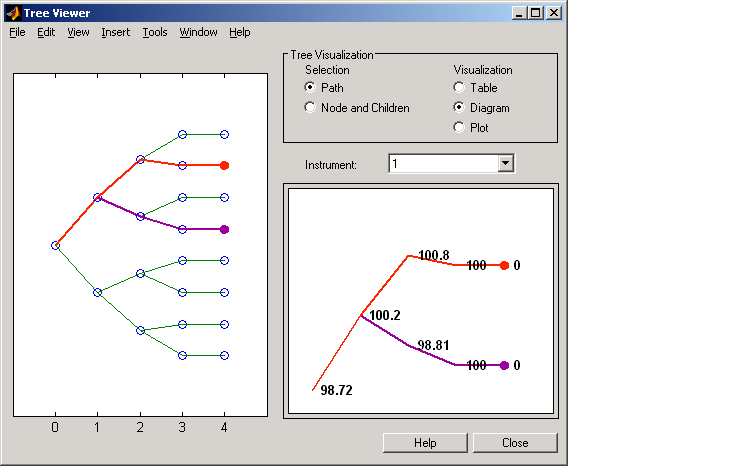Click the top-most node at time 3
This screenshot has height=467, width=740.
183,134
